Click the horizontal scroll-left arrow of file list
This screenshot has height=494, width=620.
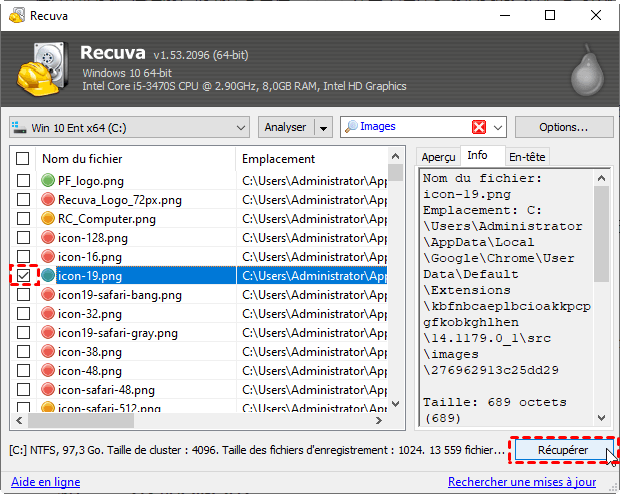19,420
